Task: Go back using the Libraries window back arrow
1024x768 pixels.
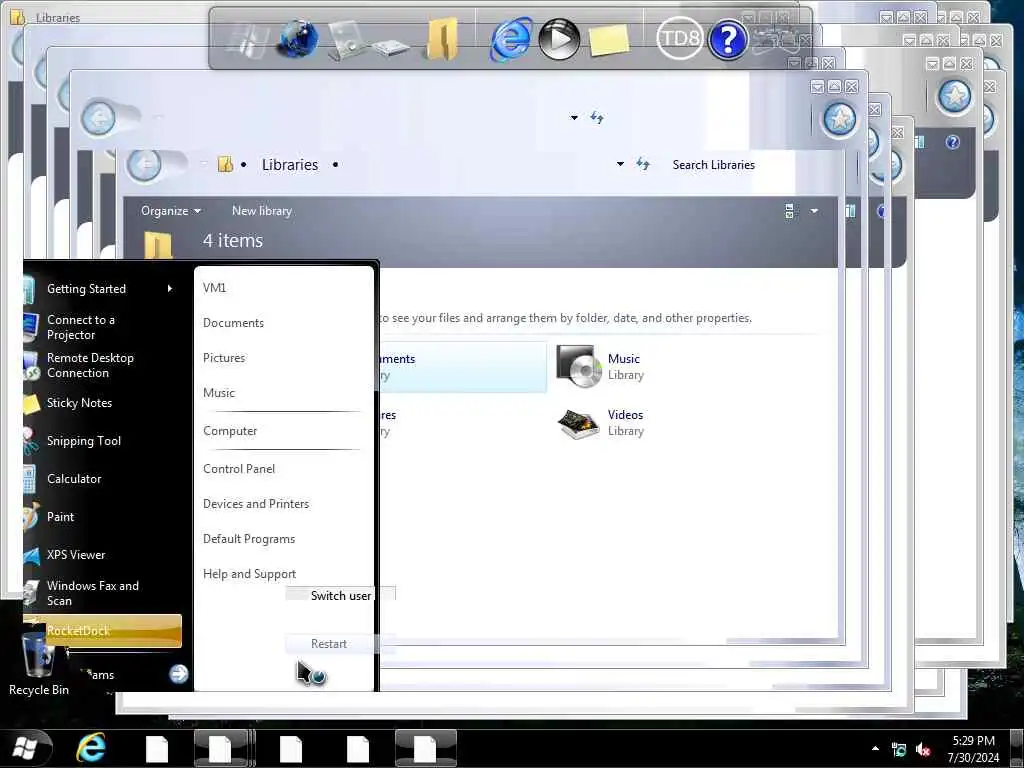Action: (144, 165)
